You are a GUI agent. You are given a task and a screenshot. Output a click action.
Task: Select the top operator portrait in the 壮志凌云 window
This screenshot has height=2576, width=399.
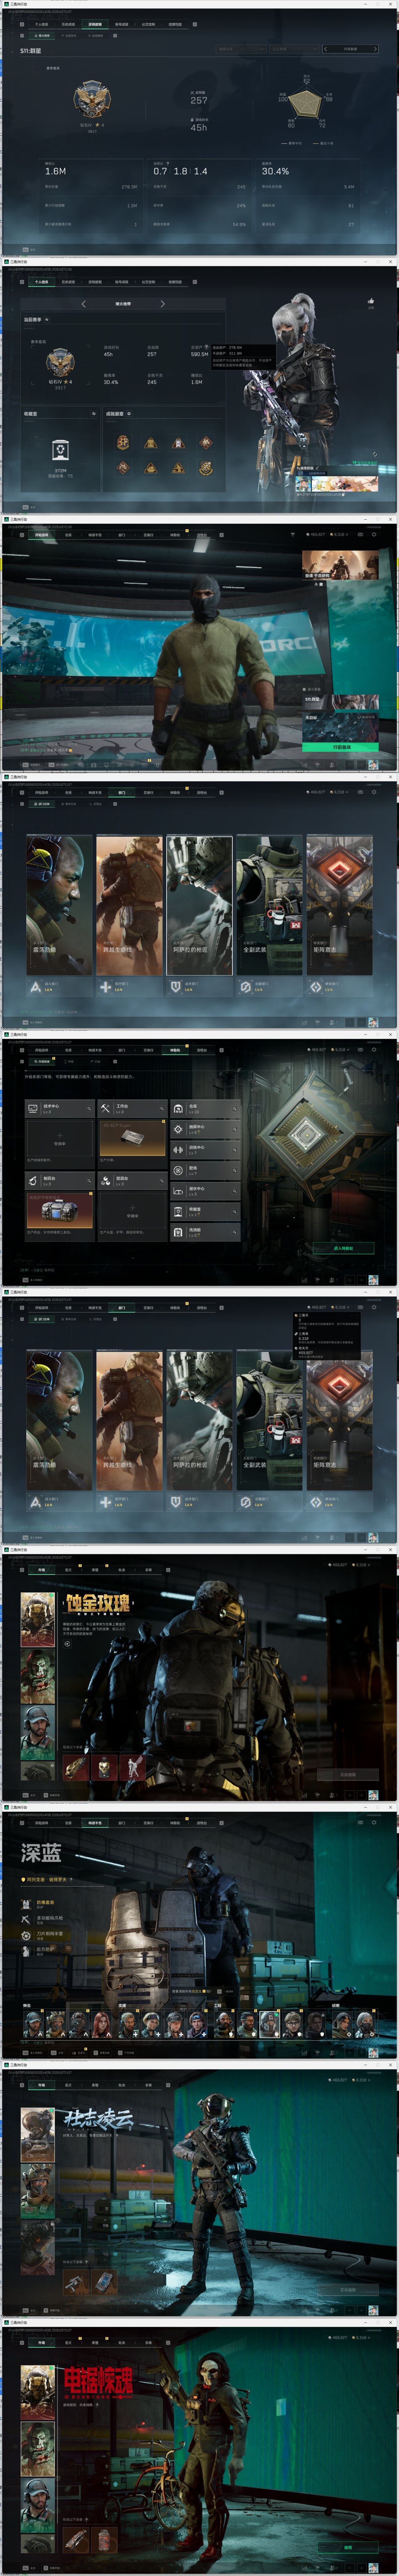tap(38, 2135)
